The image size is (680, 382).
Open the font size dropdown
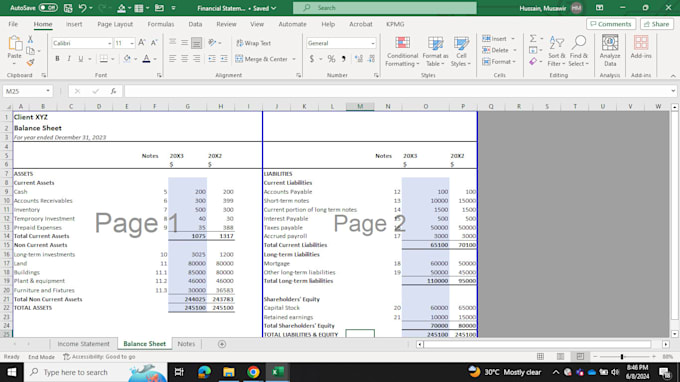pyautogui.click(x=132, y=43)
